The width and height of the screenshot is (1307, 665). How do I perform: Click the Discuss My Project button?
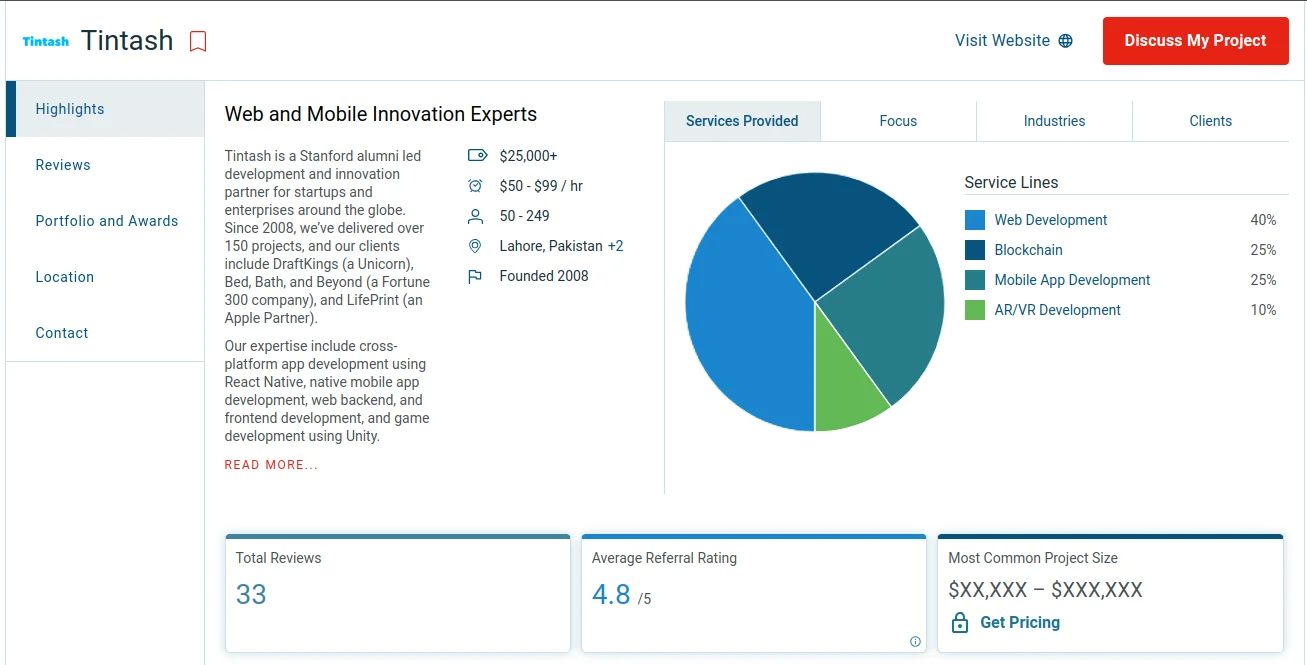(x=1196, y=41)
